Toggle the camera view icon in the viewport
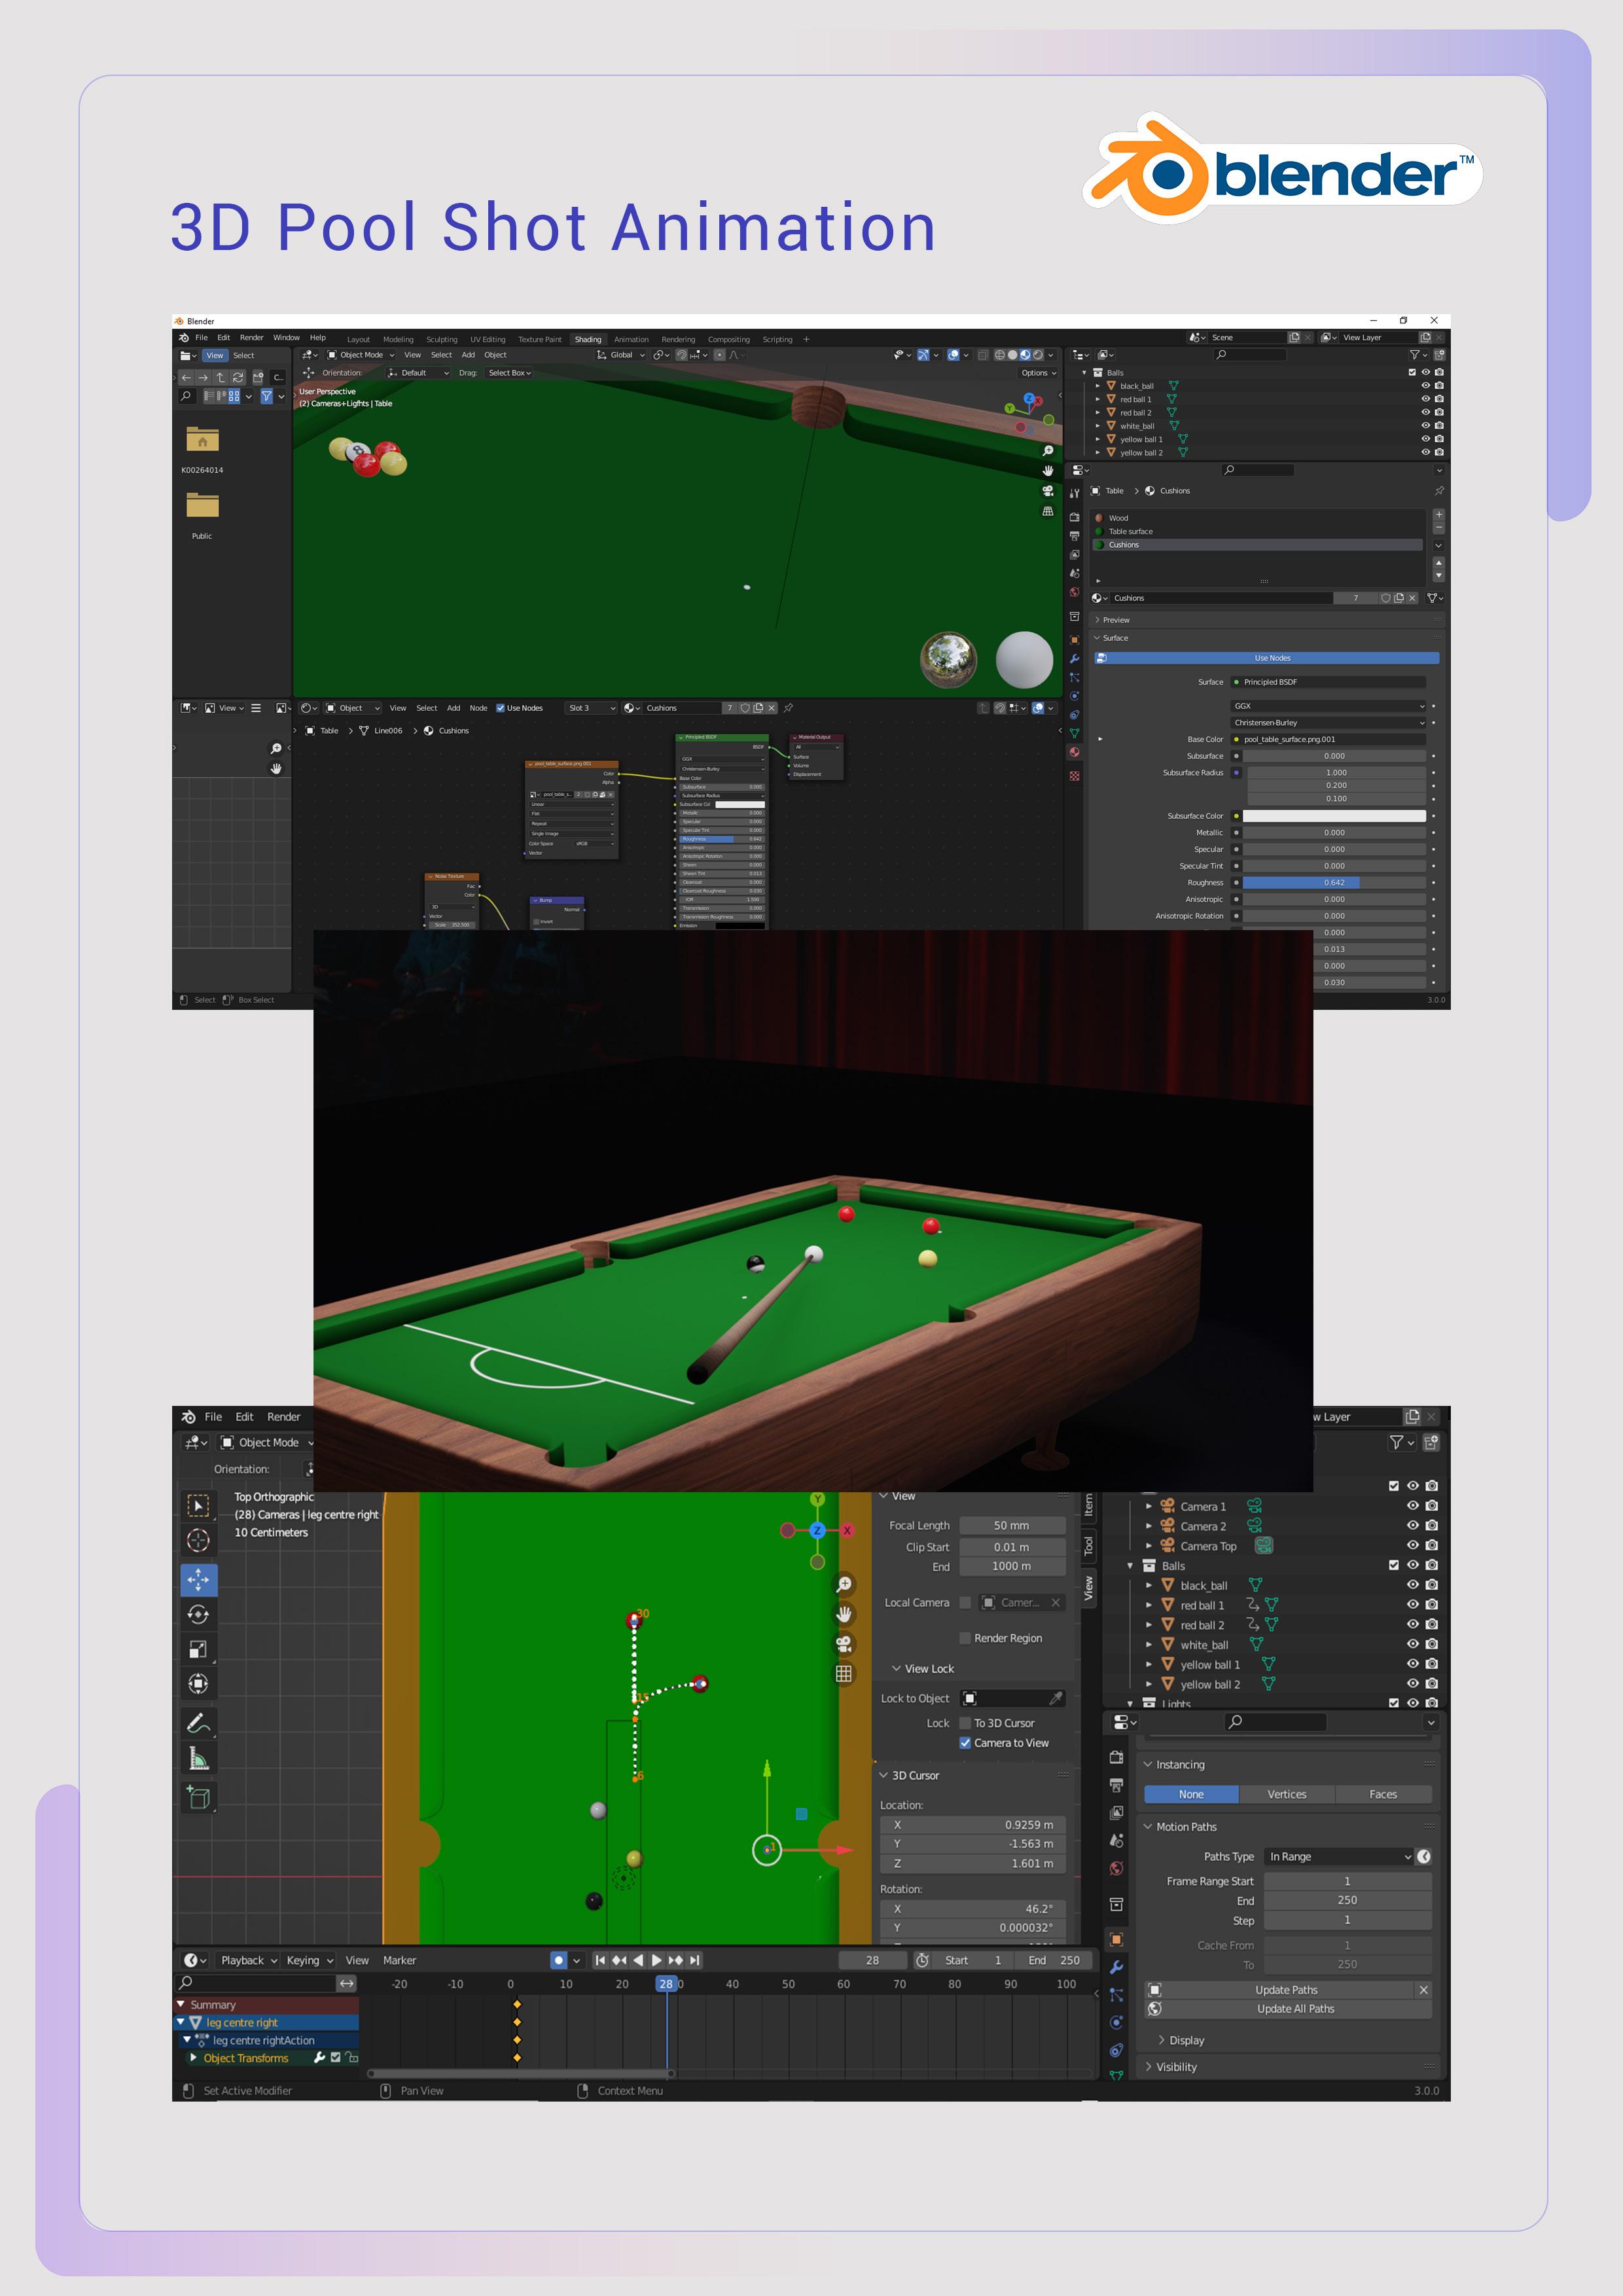 (x=844, y=1644)
